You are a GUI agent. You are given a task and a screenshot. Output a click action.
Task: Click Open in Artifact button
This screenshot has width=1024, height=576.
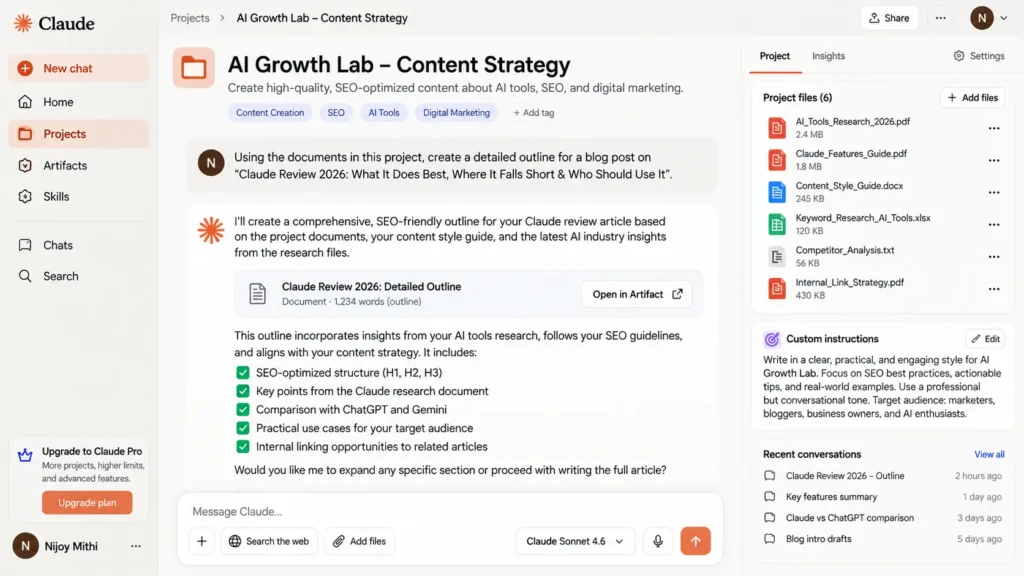[637, 295]
